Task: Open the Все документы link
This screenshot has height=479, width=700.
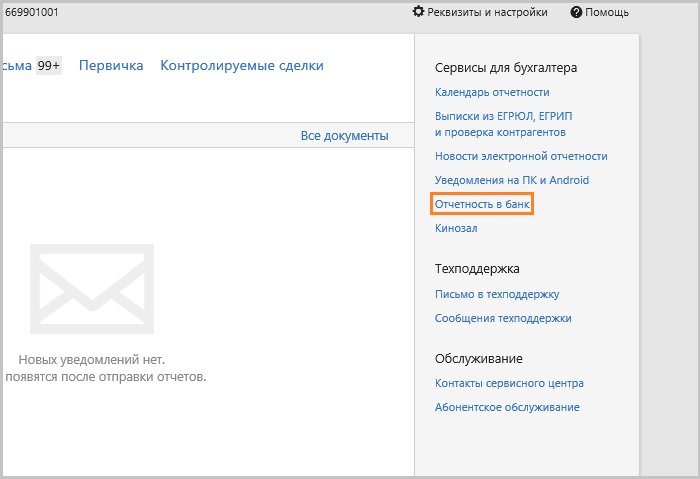Action: [x=344, y=135]
